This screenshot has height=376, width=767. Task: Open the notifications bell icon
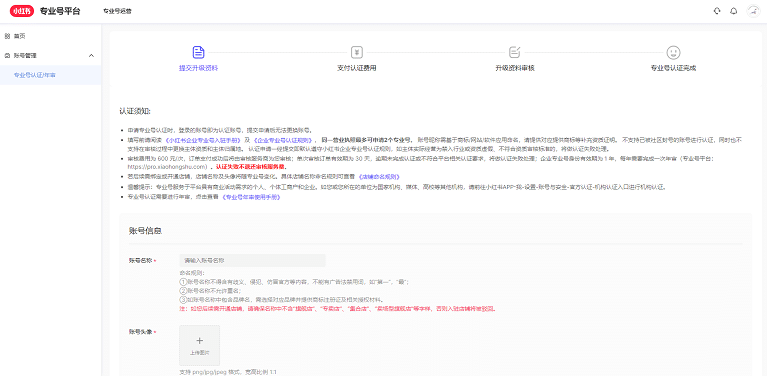pyautogui.click(x=733, y=11)
